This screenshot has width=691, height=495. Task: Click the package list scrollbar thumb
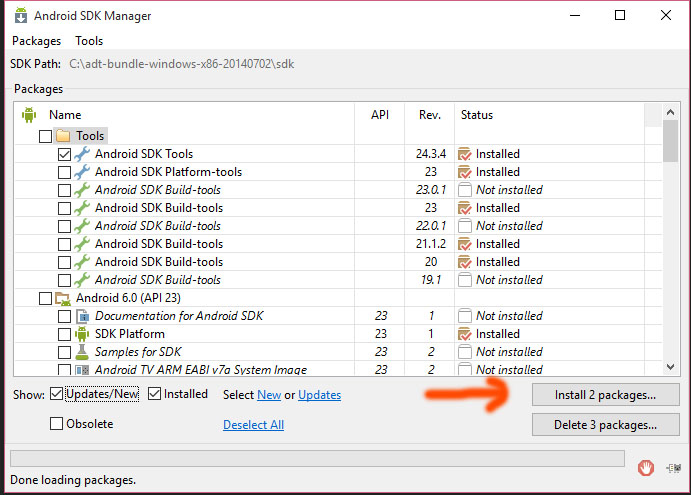point(671,141)
